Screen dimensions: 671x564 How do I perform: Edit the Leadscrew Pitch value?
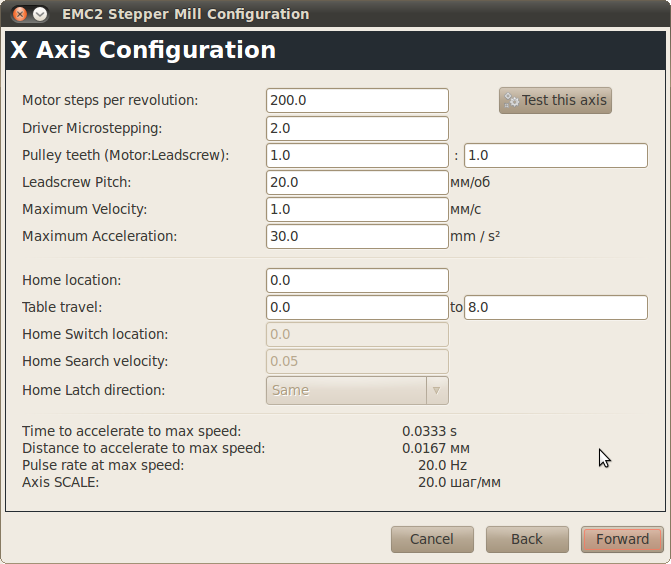coord(357,182)
